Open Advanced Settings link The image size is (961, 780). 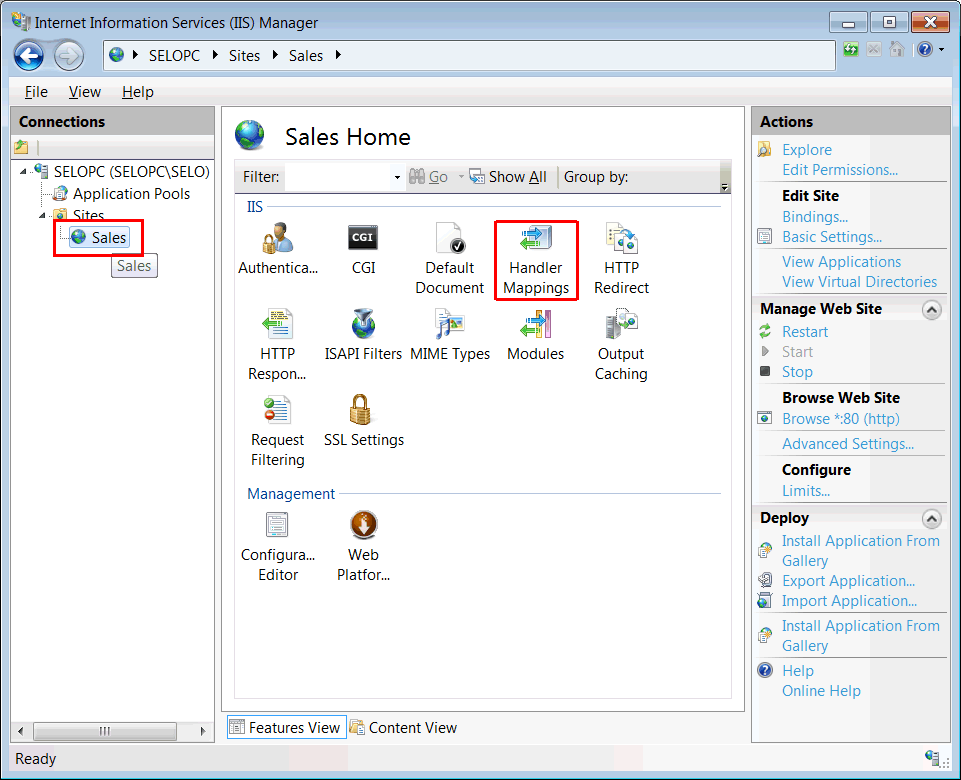[848, 444]
